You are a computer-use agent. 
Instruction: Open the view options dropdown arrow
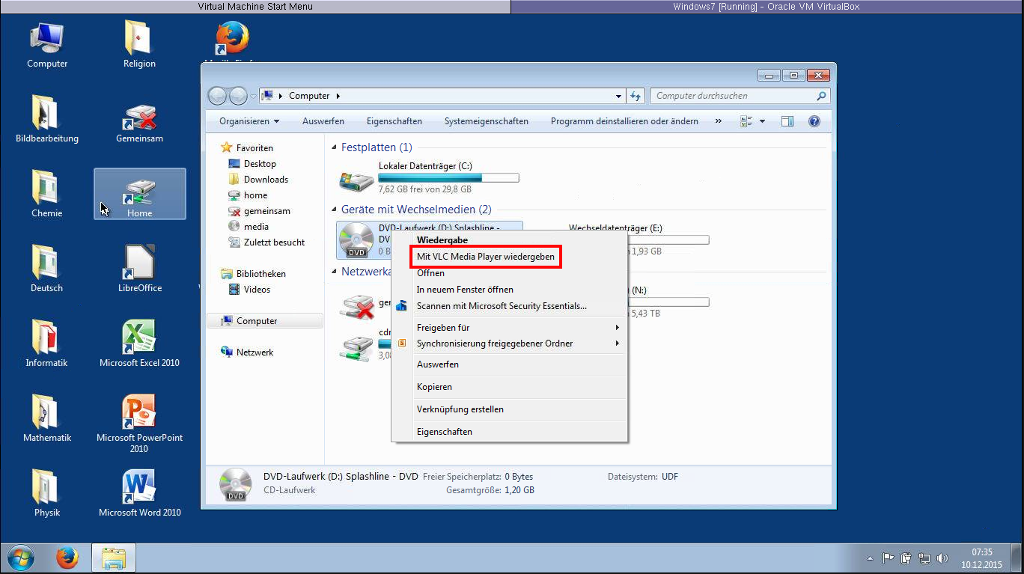pyautogui.click(x=762, y=121)
